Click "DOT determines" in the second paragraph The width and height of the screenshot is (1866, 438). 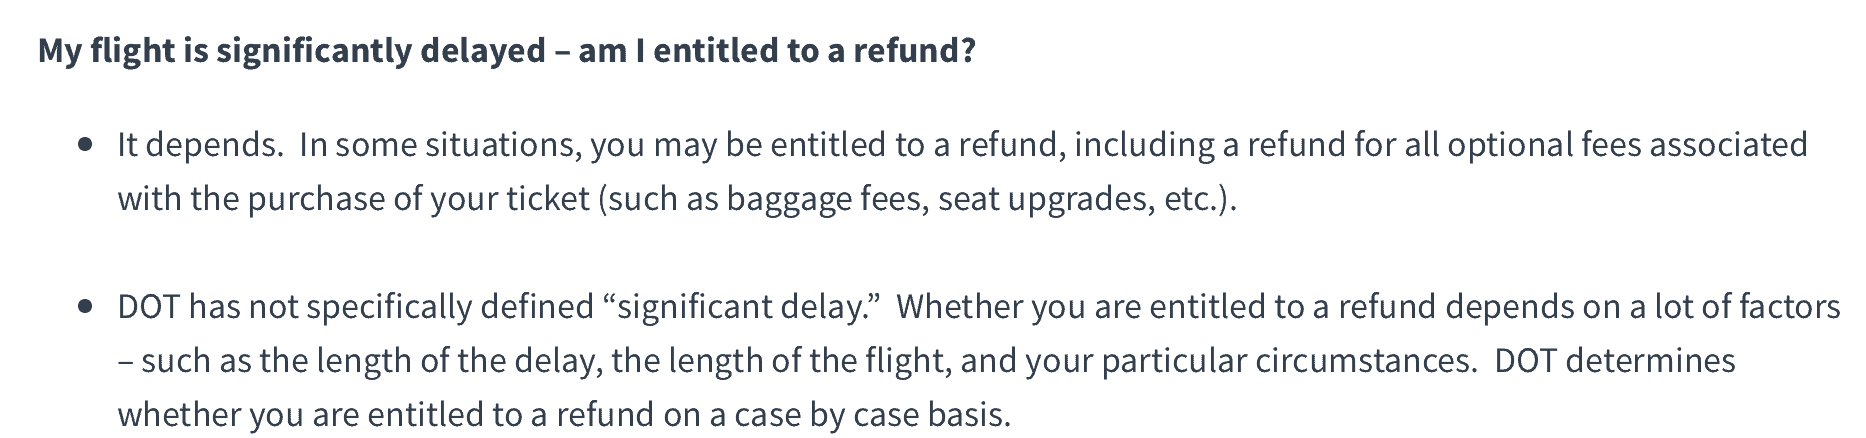(x=1615, y=360)
